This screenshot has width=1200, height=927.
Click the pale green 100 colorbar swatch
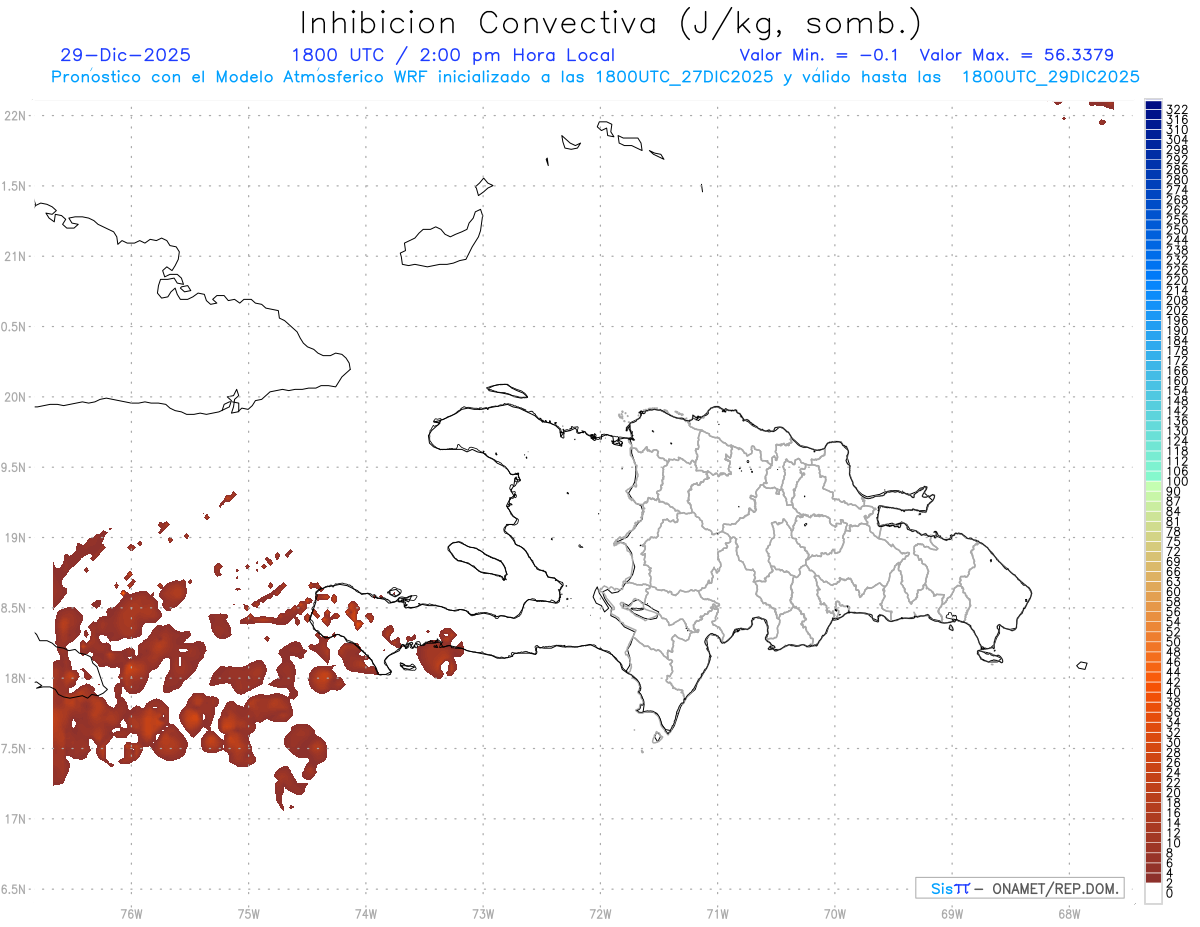[1153, 486]
